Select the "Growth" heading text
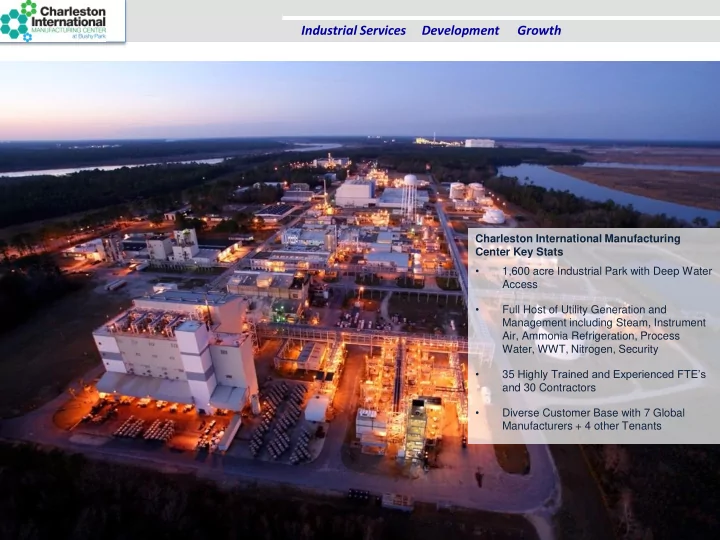This screenshot has width=720, height=540. click(539, 30)
